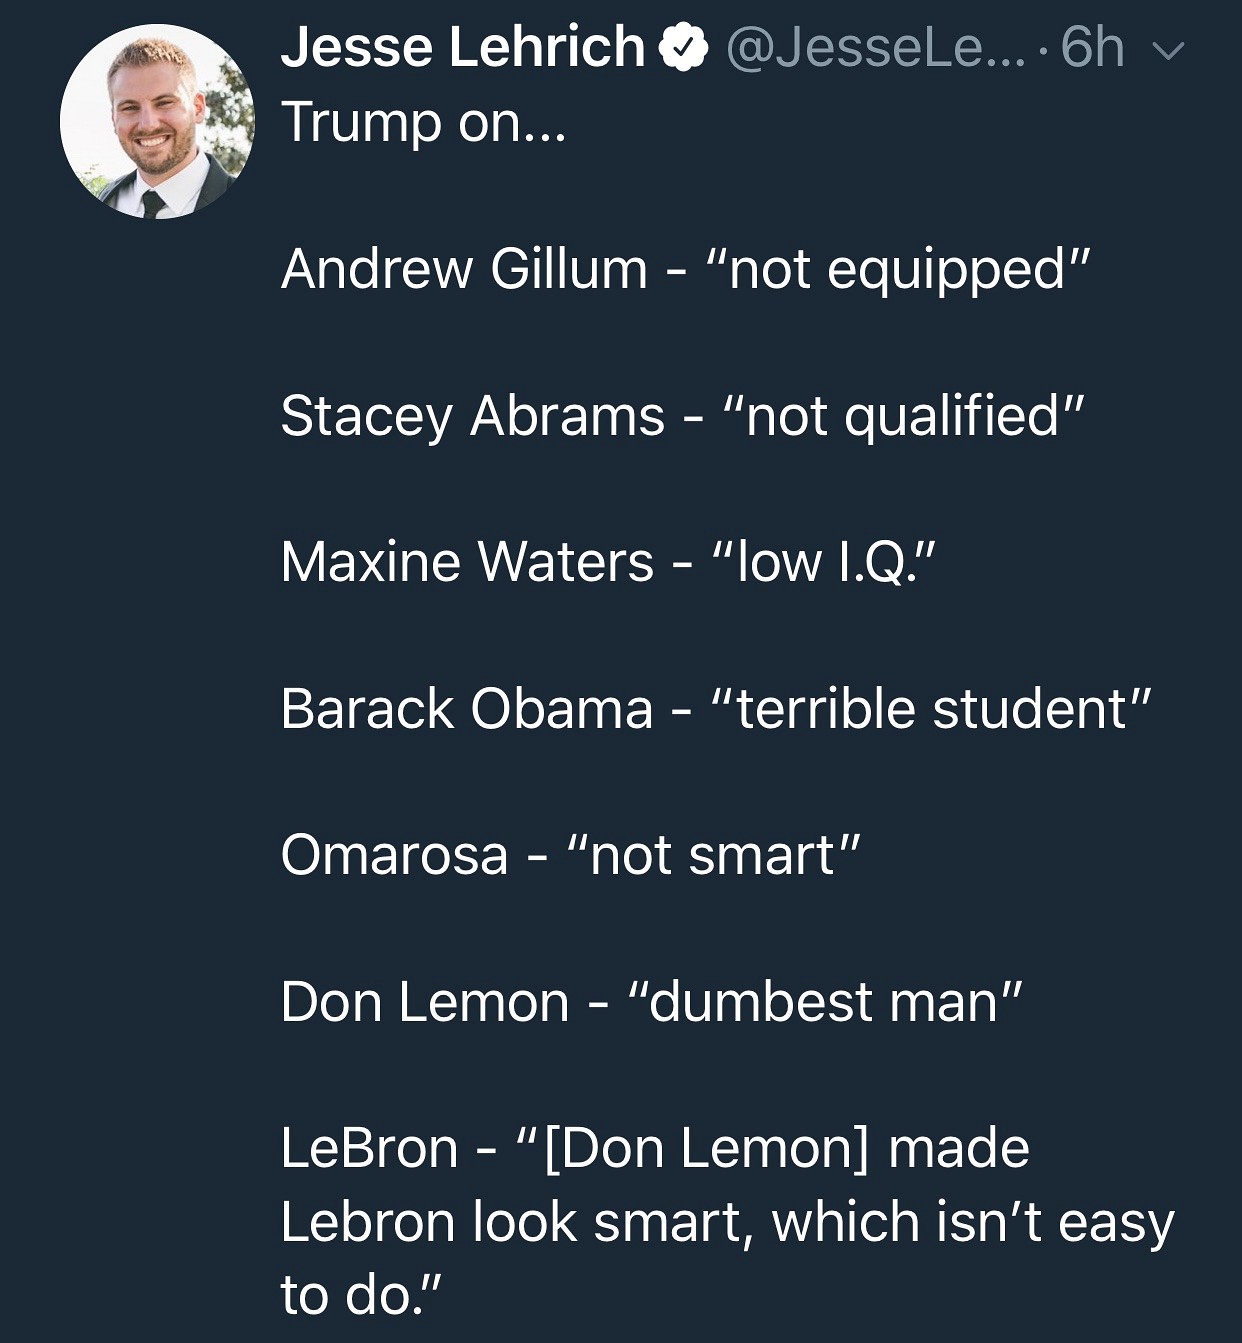Screen dimensions: 1242x1343
Task: Click the name Barack Obama
Action: pyautogui.click(x=466, y=709)
